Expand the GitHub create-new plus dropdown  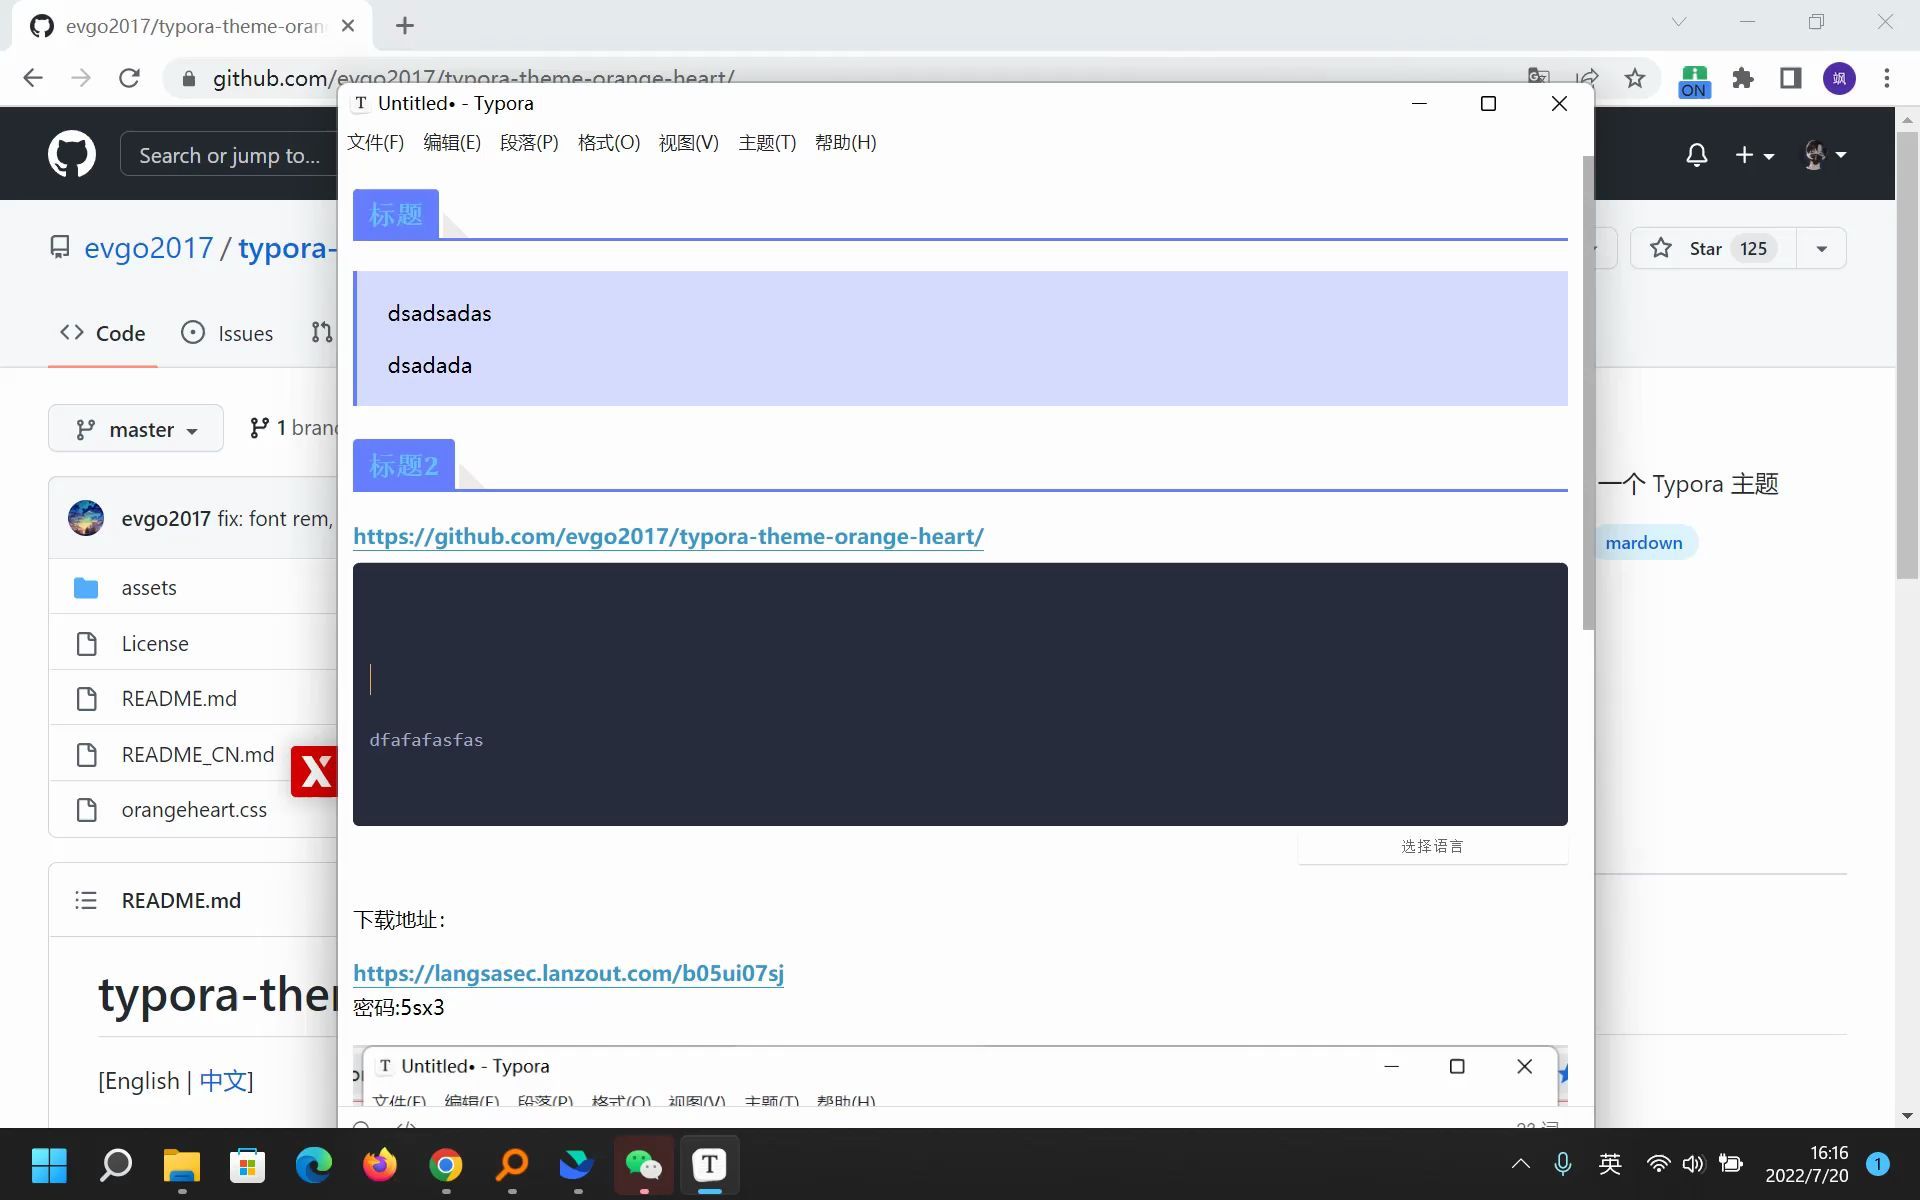pyautogui.click(x=1755, y=155)
